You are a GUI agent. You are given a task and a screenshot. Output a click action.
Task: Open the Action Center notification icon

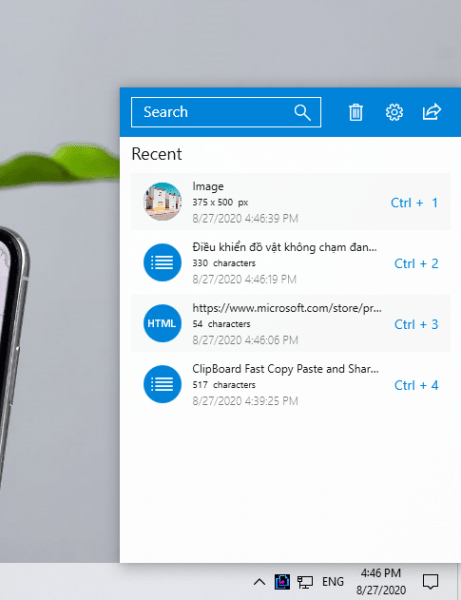coord(430,582)
